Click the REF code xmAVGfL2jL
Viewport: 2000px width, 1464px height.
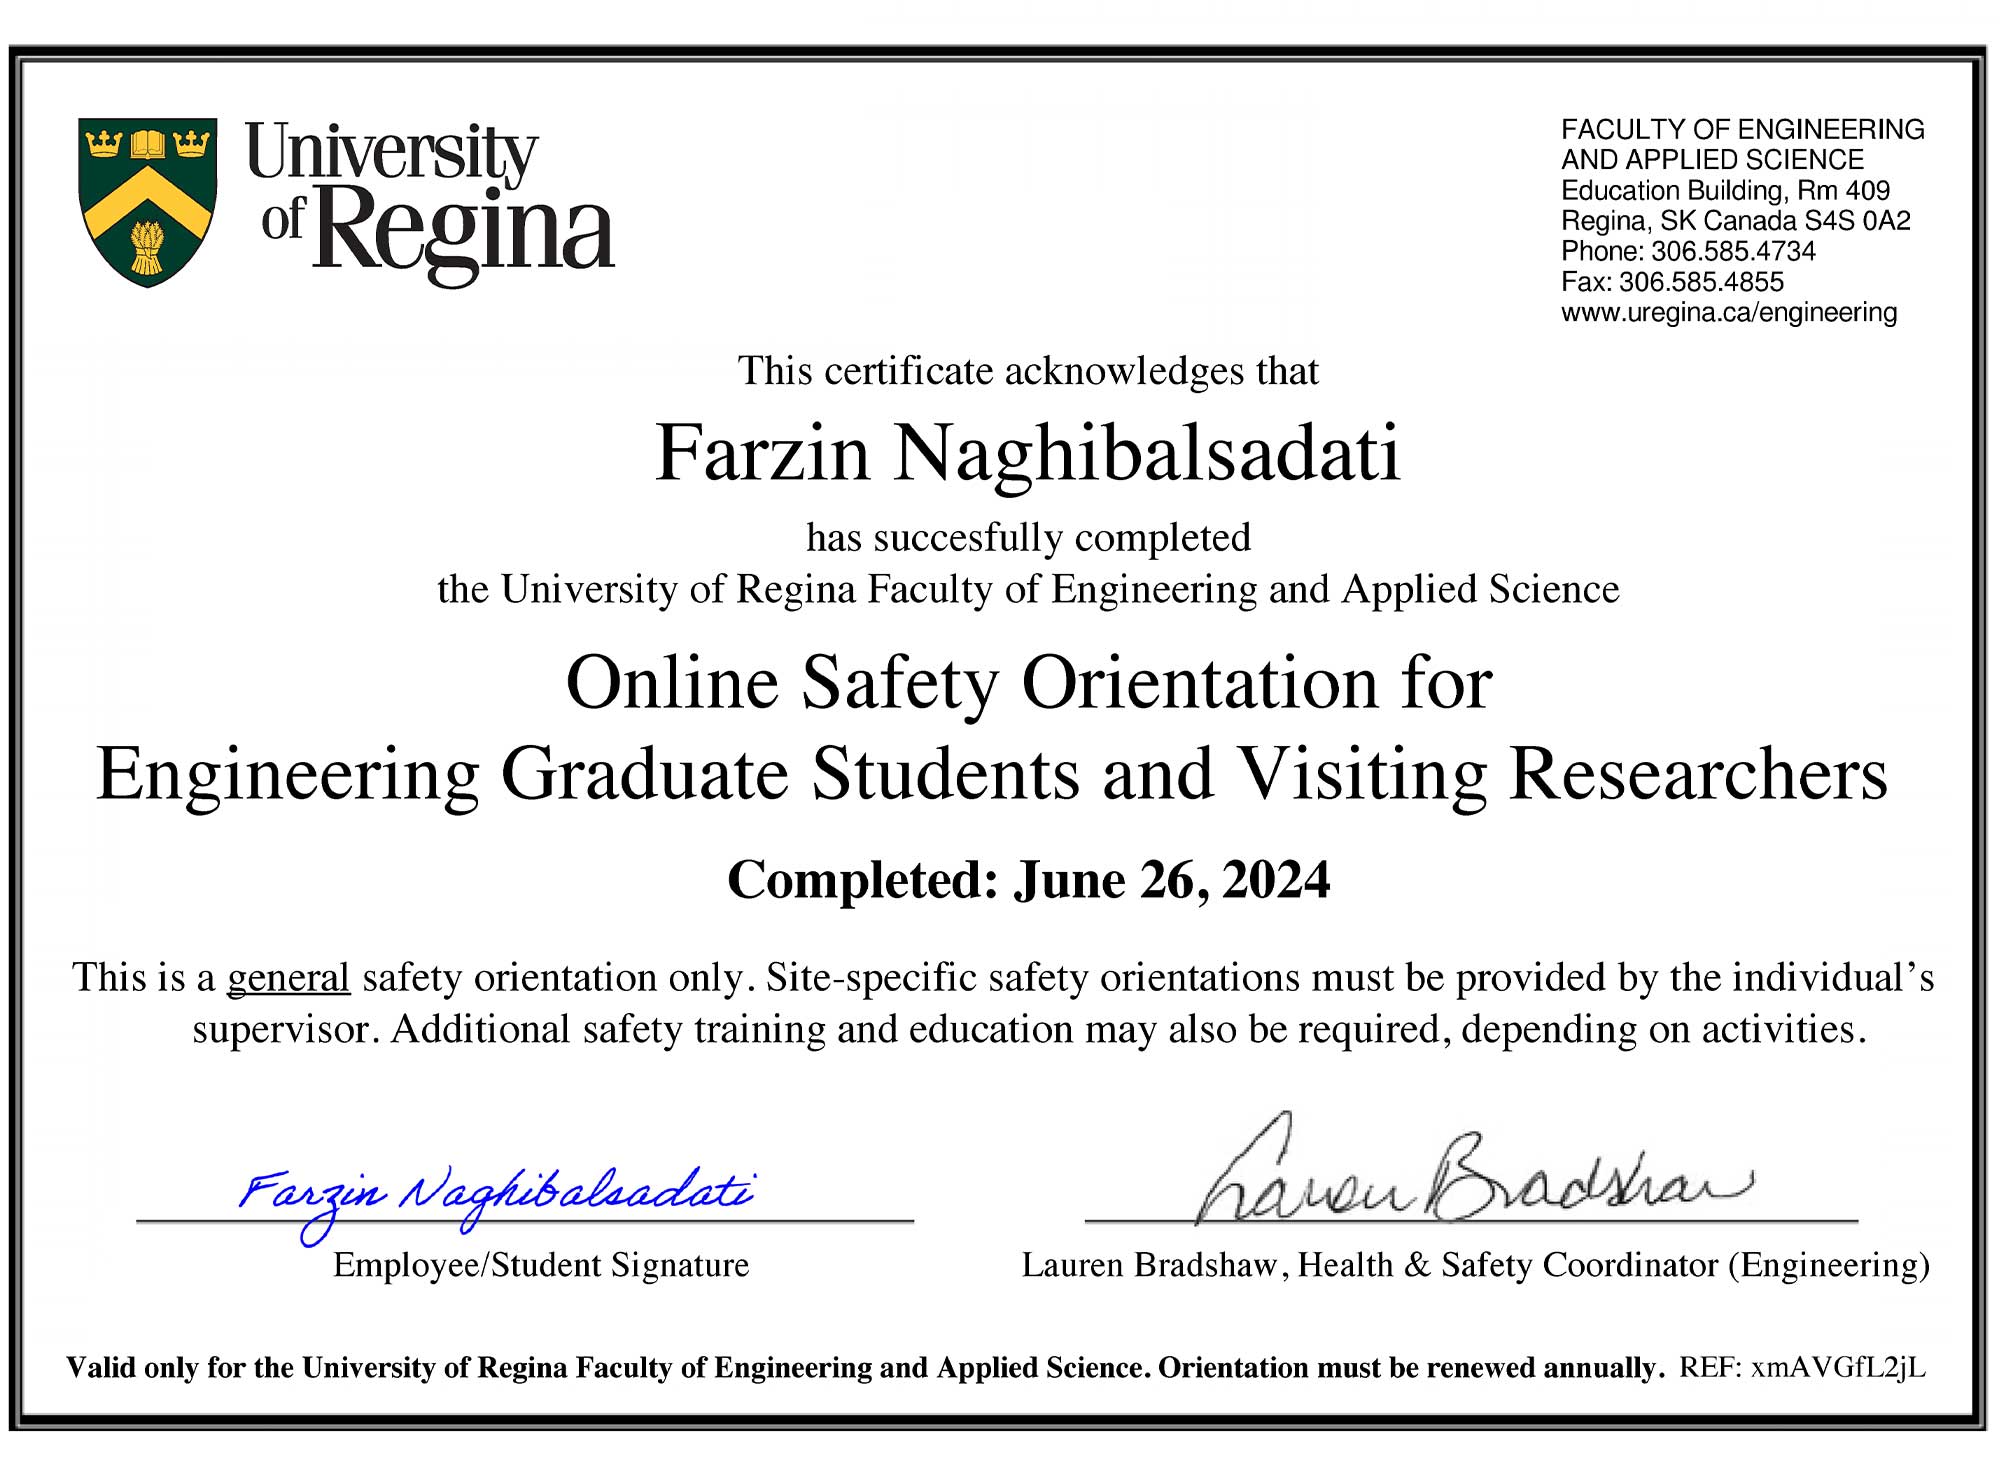click(x=1837, y=1367)
